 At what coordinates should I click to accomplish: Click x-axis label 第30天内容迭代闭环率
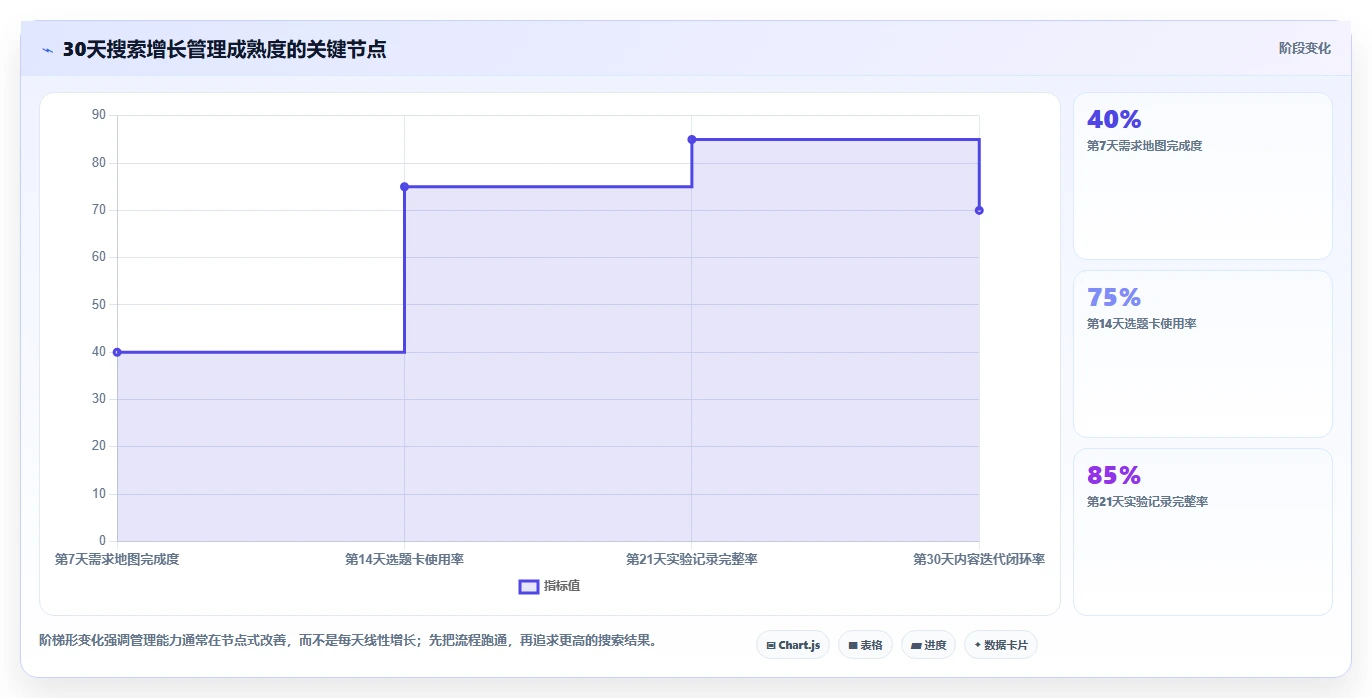click(979, 559)
